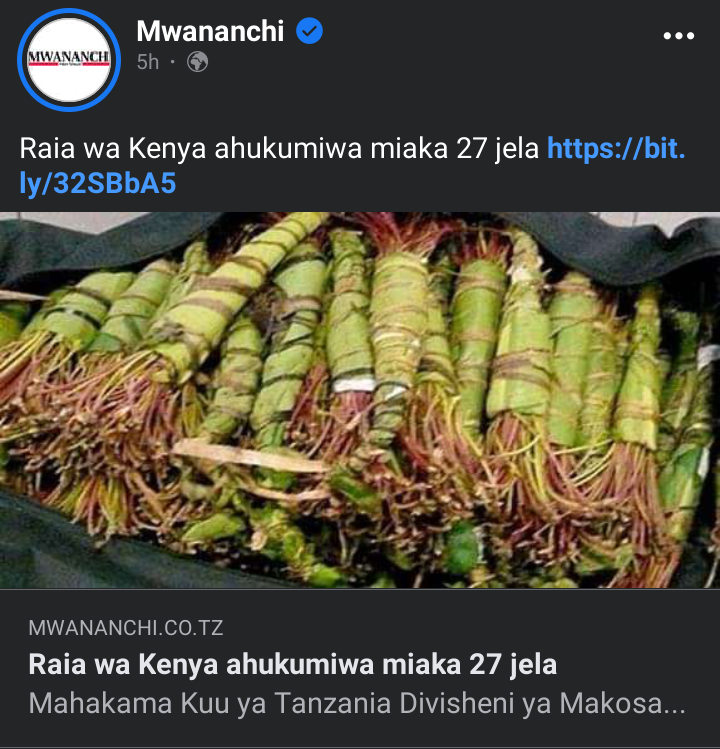Tap the blue story ring around the avatar

pos(69,60)
